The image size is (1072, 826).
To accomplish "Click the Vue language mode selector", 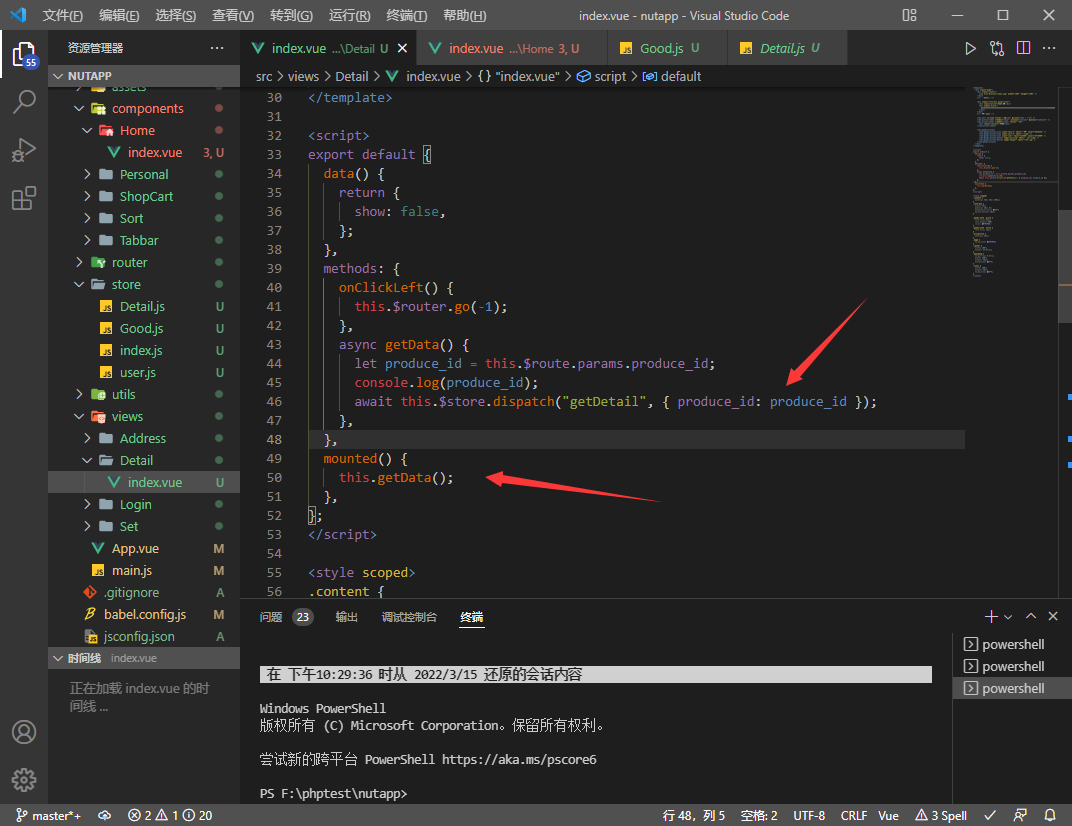I will point(888,815).
